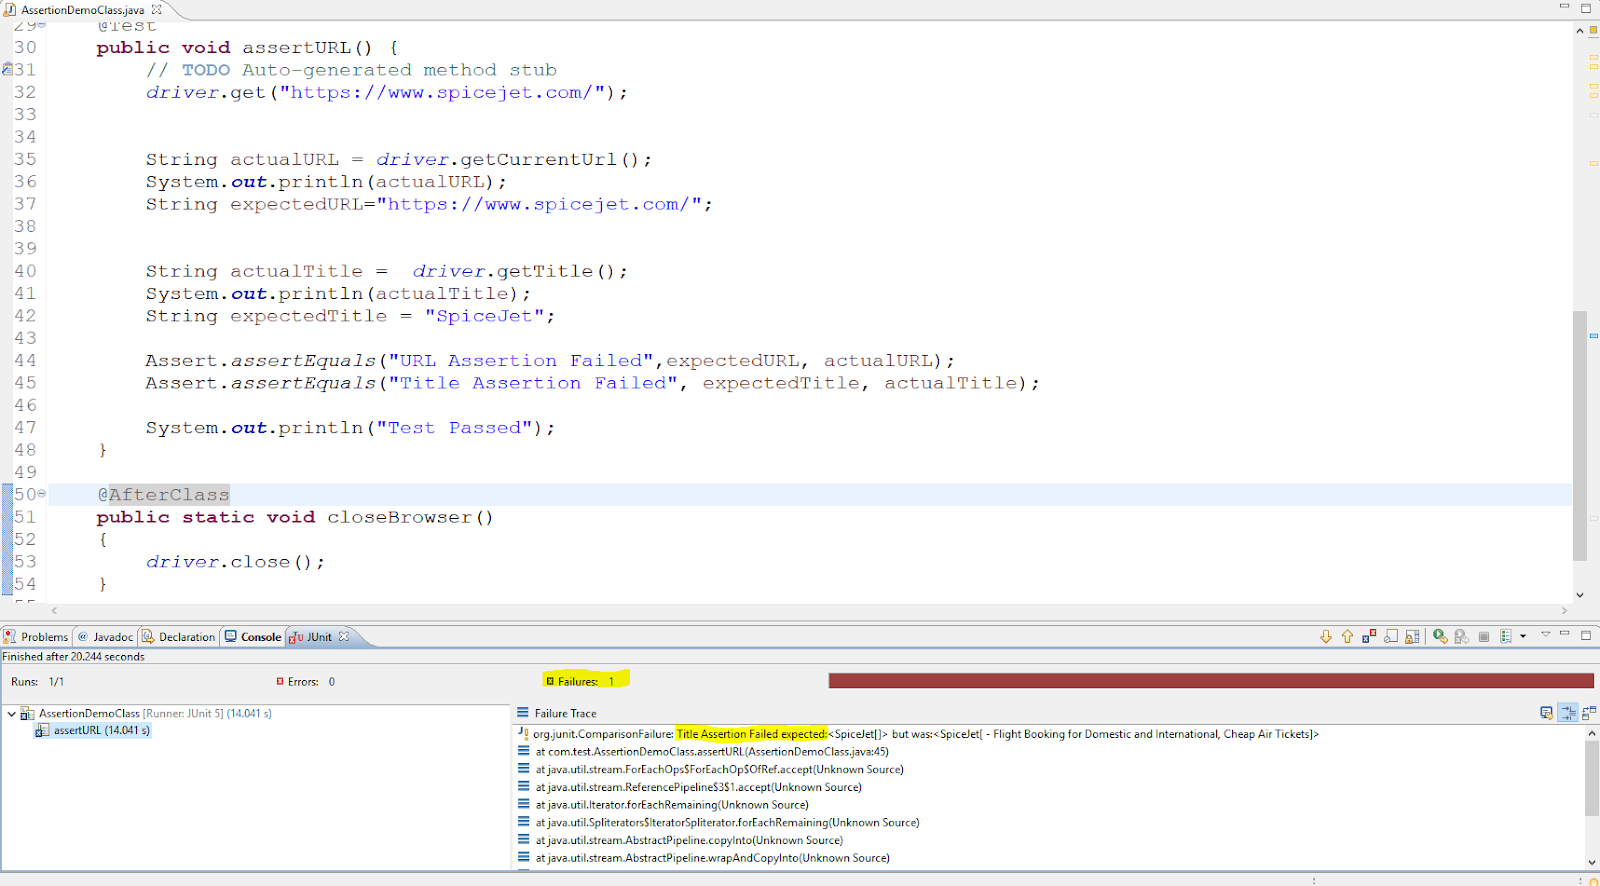Image resolution: width=1600 pixels, height=886 pixels.
Task: Collapse the @AfterClass fold at line 50
Action: coord(41,493)
